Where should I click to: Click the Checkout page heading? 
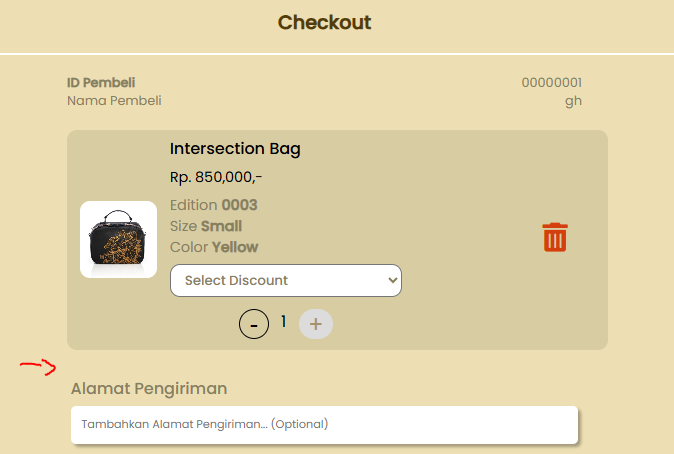pyautogui.click(x=325, y=22)
